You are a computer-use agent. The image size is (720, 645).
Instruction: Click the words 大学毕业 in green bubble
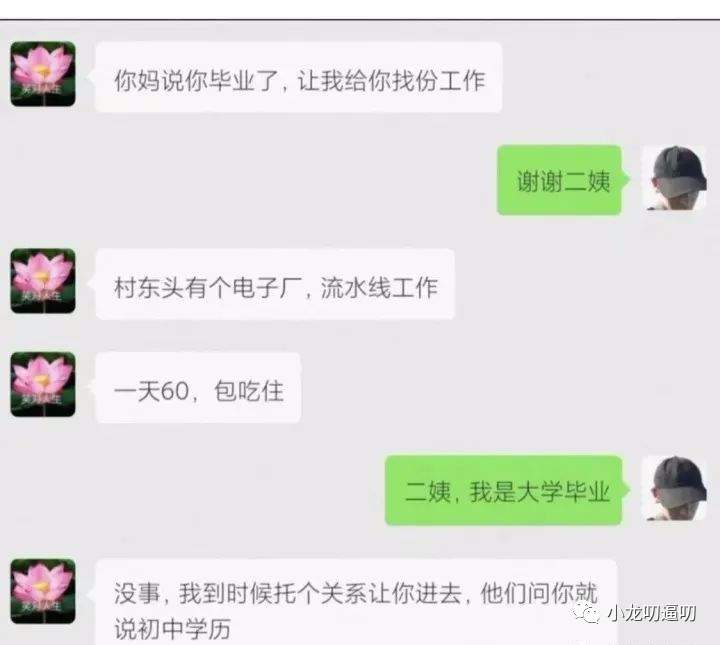[563, 492]
